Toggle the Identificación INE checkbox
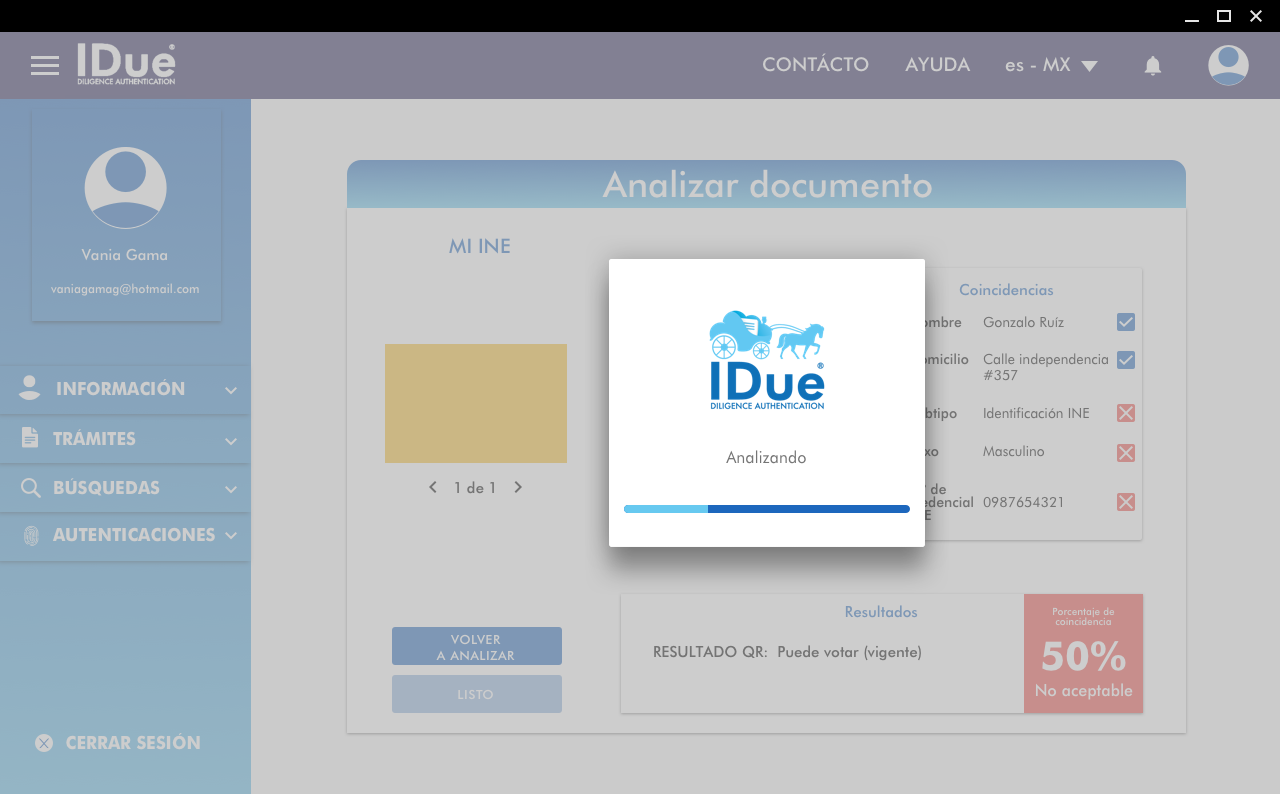This screenshot has height=794, width=1280. (1126, 413)
